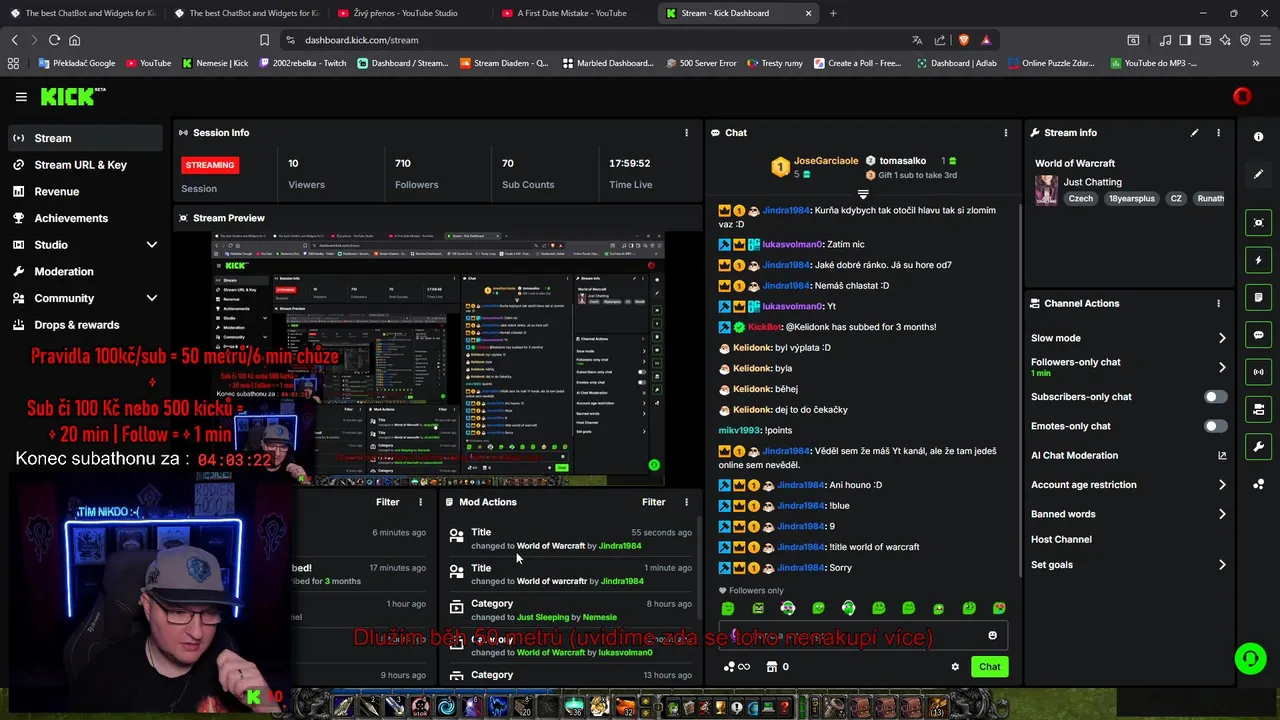Open Chat panel three-dot options
Image resolution: width=1280 pixels, height=720 pixels.
[x=1006, y=132]
